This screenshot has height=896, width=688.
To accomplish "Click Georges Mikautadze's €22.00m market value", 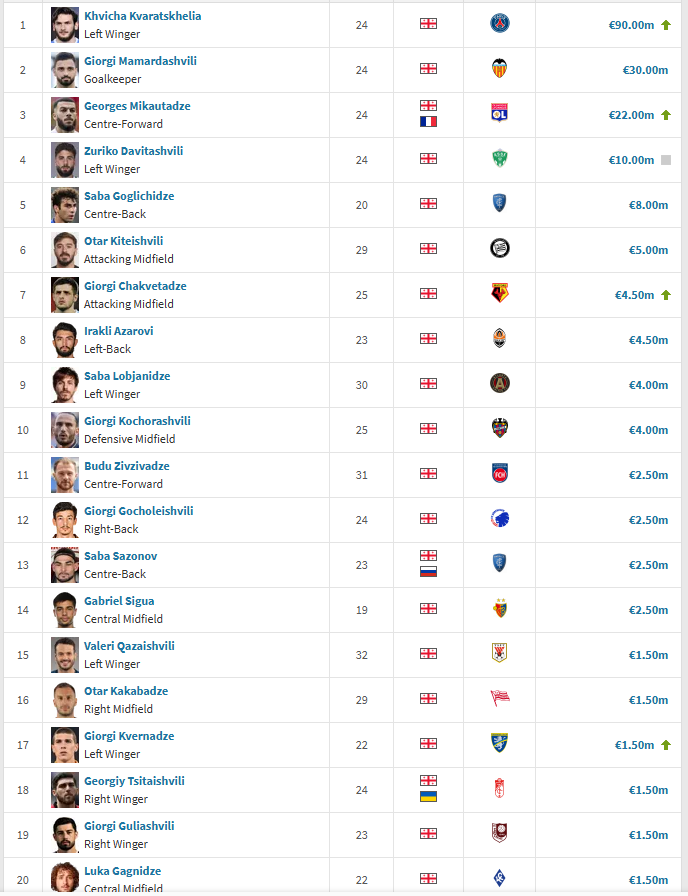I will tap(631, 115).
